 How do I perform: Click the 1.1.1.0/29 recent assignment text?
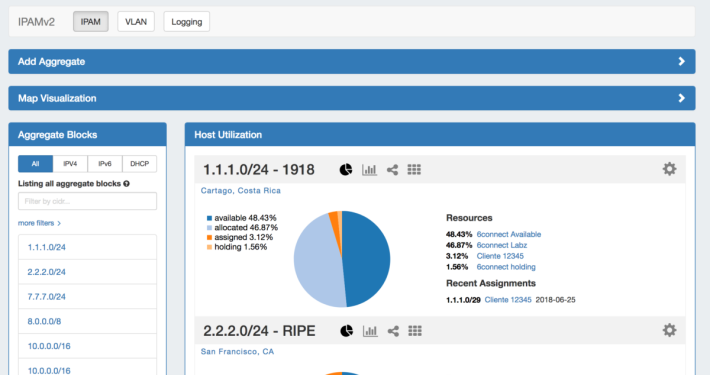tap(463, 300)
